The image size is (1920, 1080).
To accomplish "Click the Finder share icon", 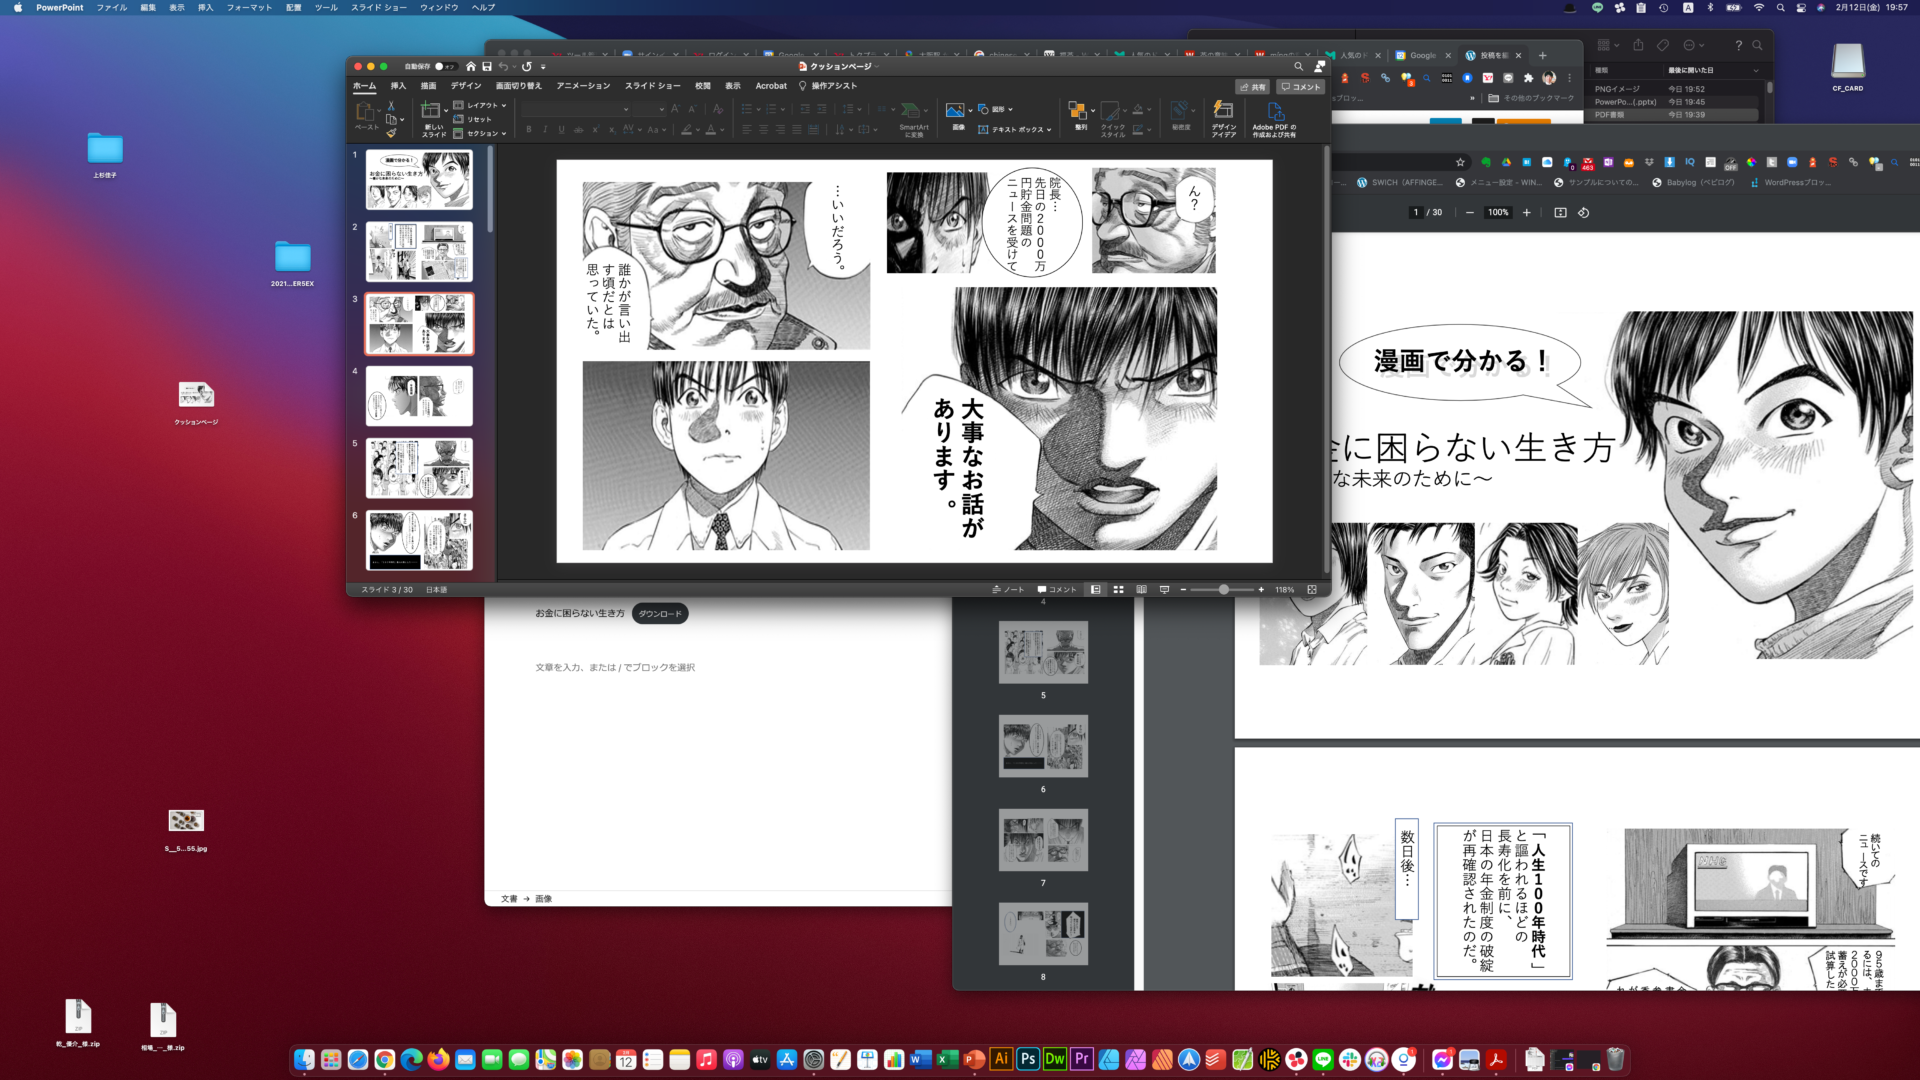I will (1638, 45).
